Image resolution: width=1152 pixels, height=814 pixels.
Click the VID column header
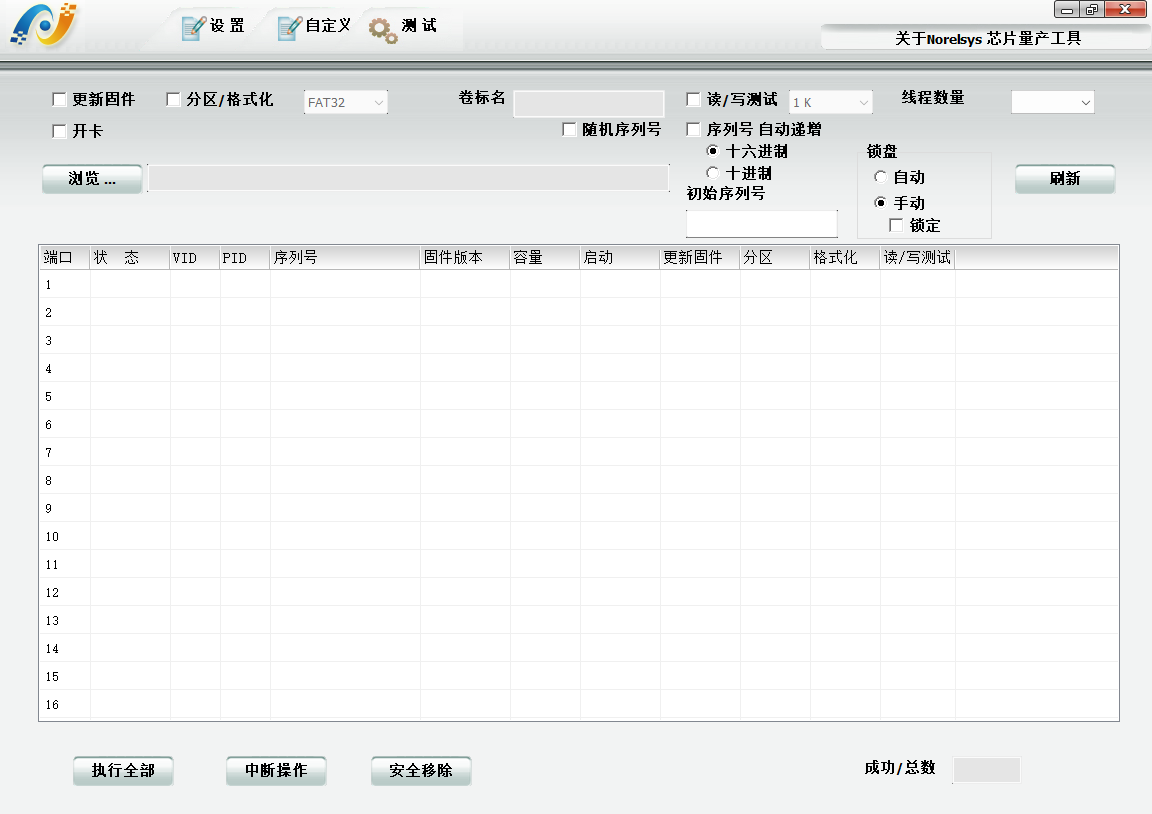[195, 257]
